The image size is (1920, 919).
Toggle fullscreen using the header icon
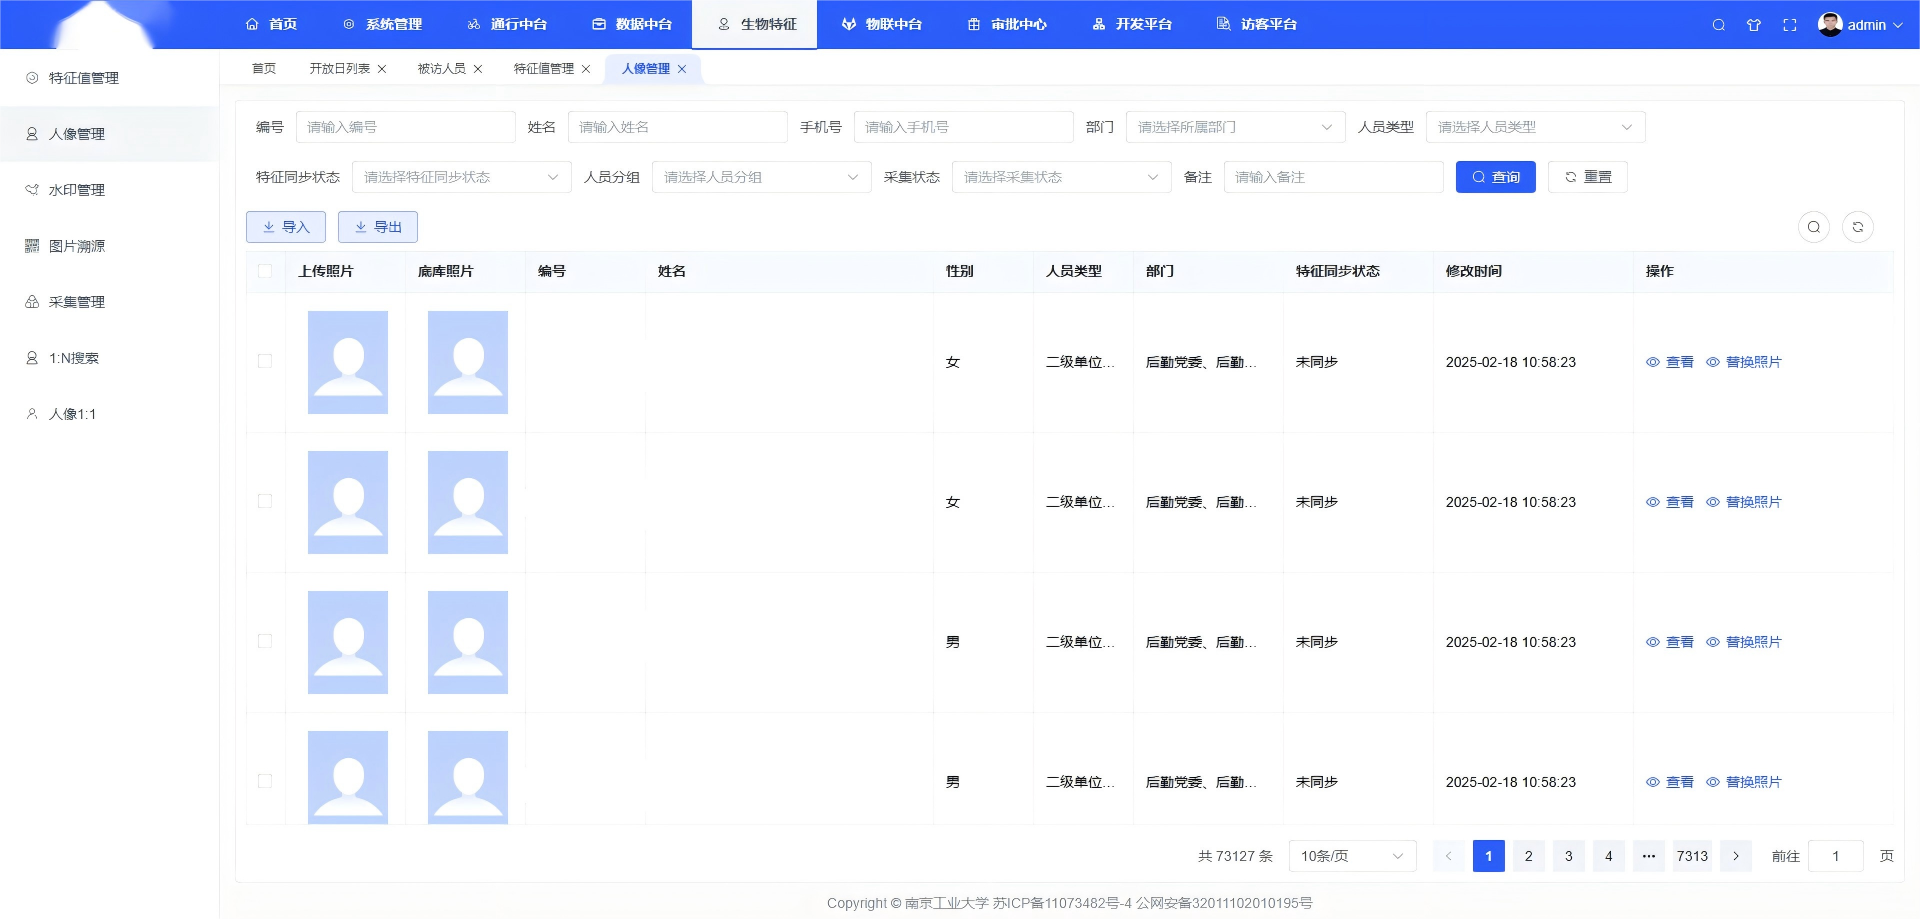(x=1790, y=25)
